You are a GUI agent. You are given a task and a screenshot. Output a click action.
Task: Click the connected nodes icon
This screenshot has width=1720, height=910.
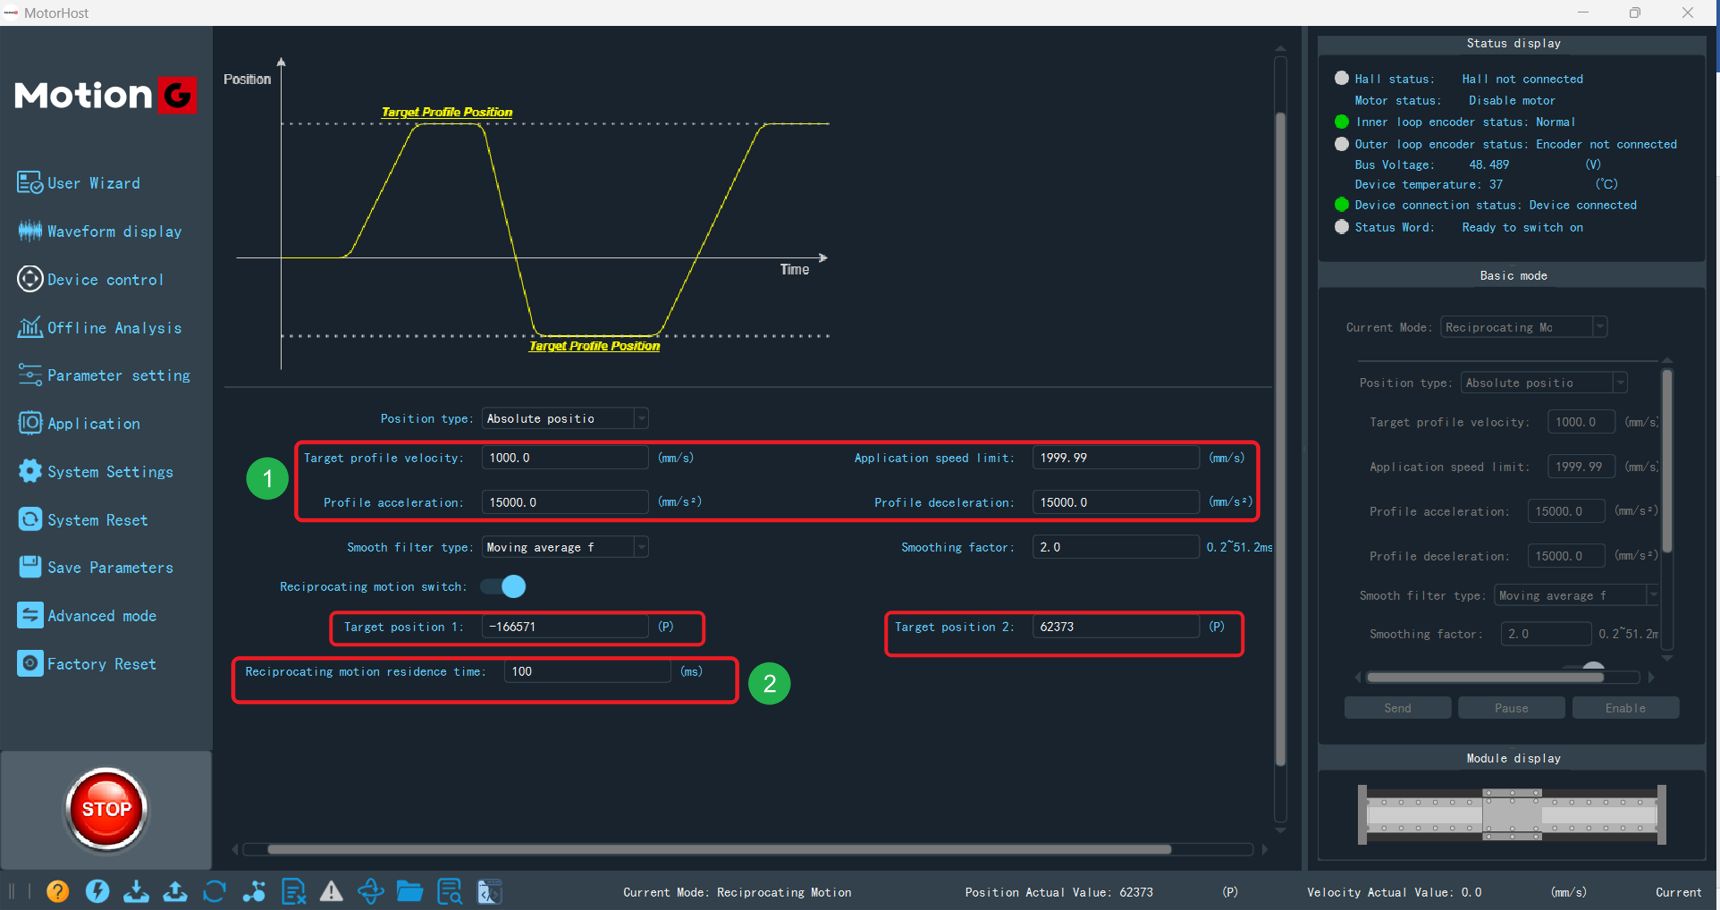click(x=254, y=891)
